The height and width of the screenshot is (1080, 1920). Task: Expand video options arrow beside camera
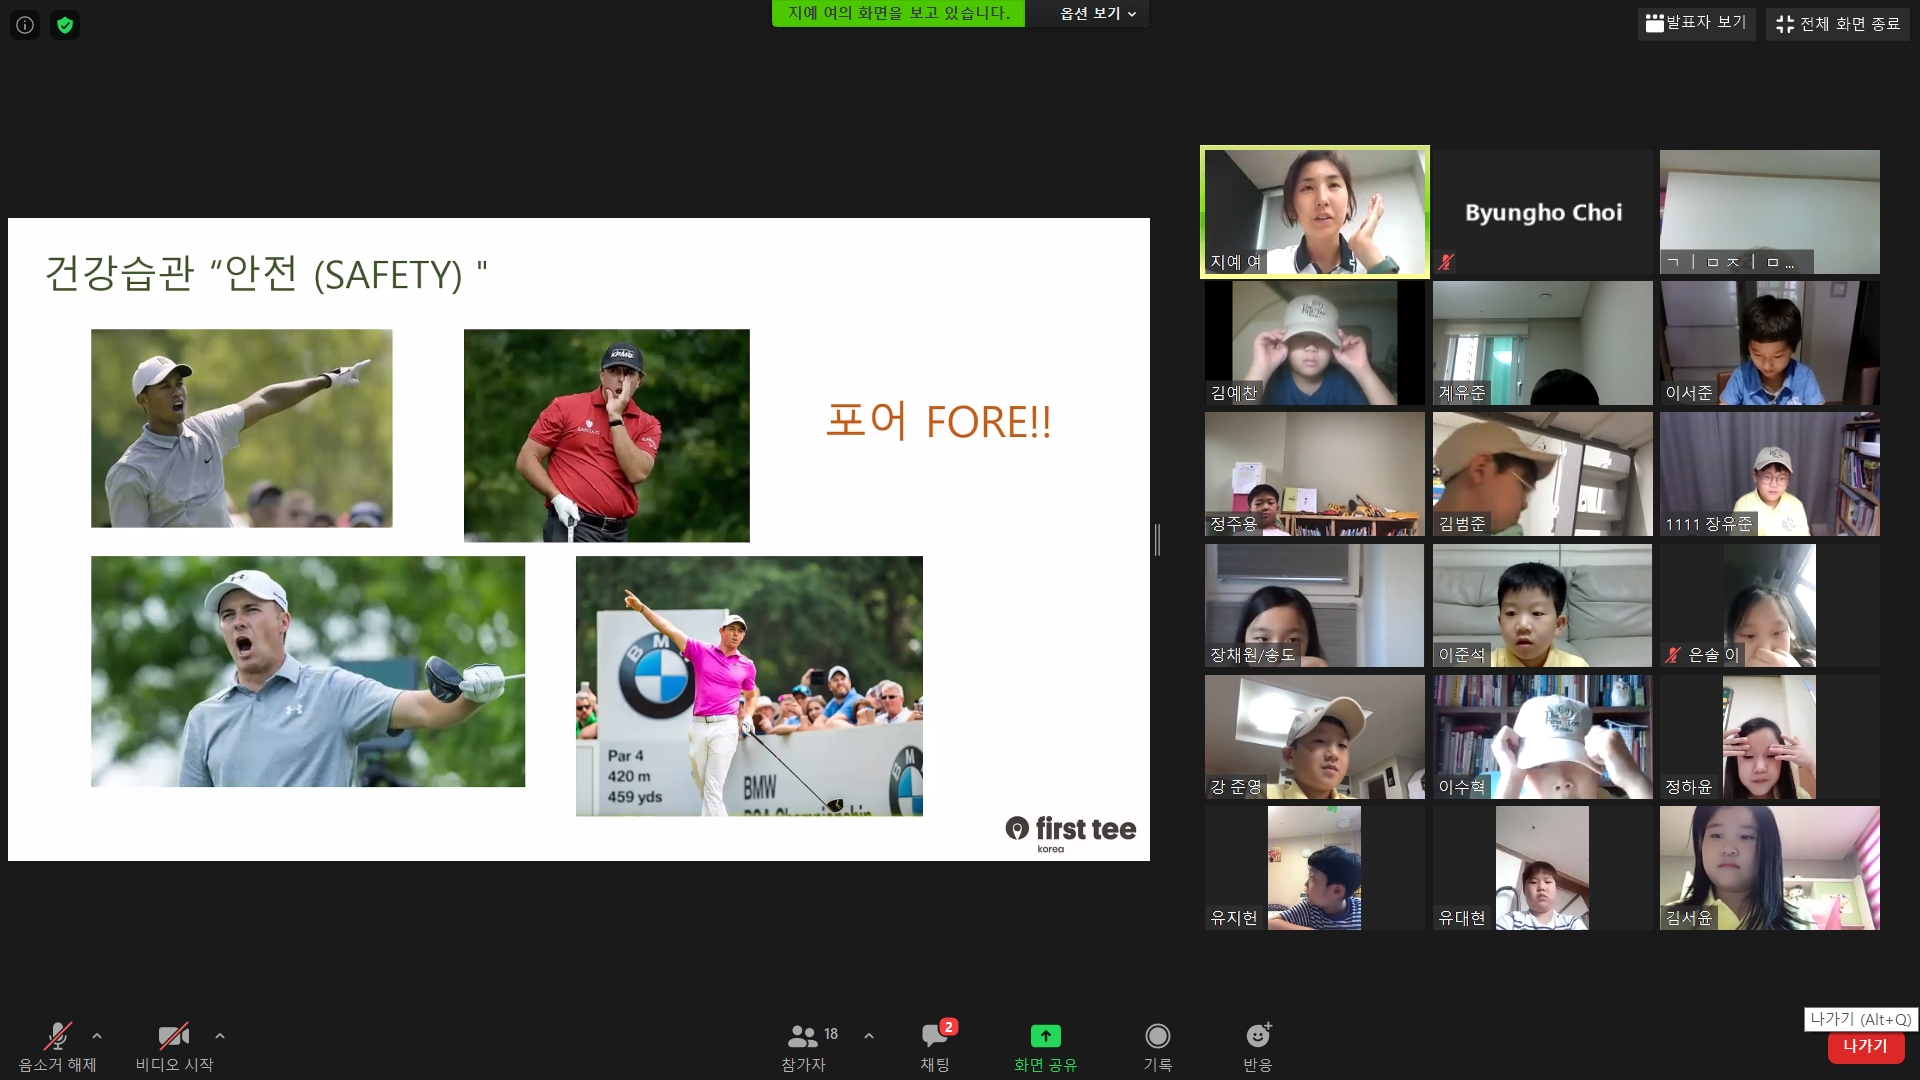point(220,1036)
